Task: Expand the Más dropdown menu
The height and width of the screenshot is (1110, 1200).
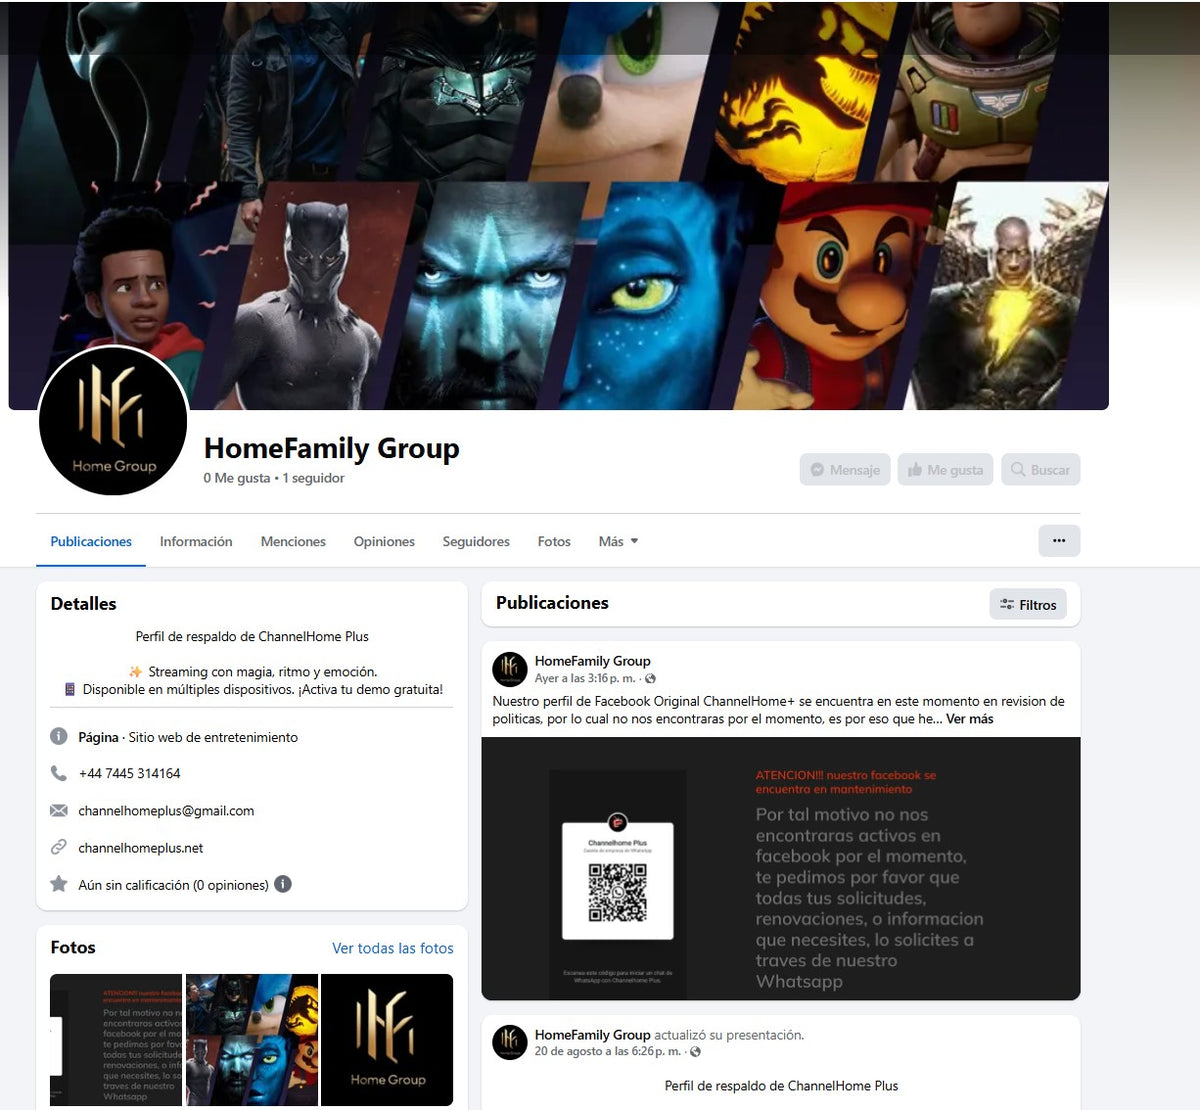Action: tap(618, 541)
